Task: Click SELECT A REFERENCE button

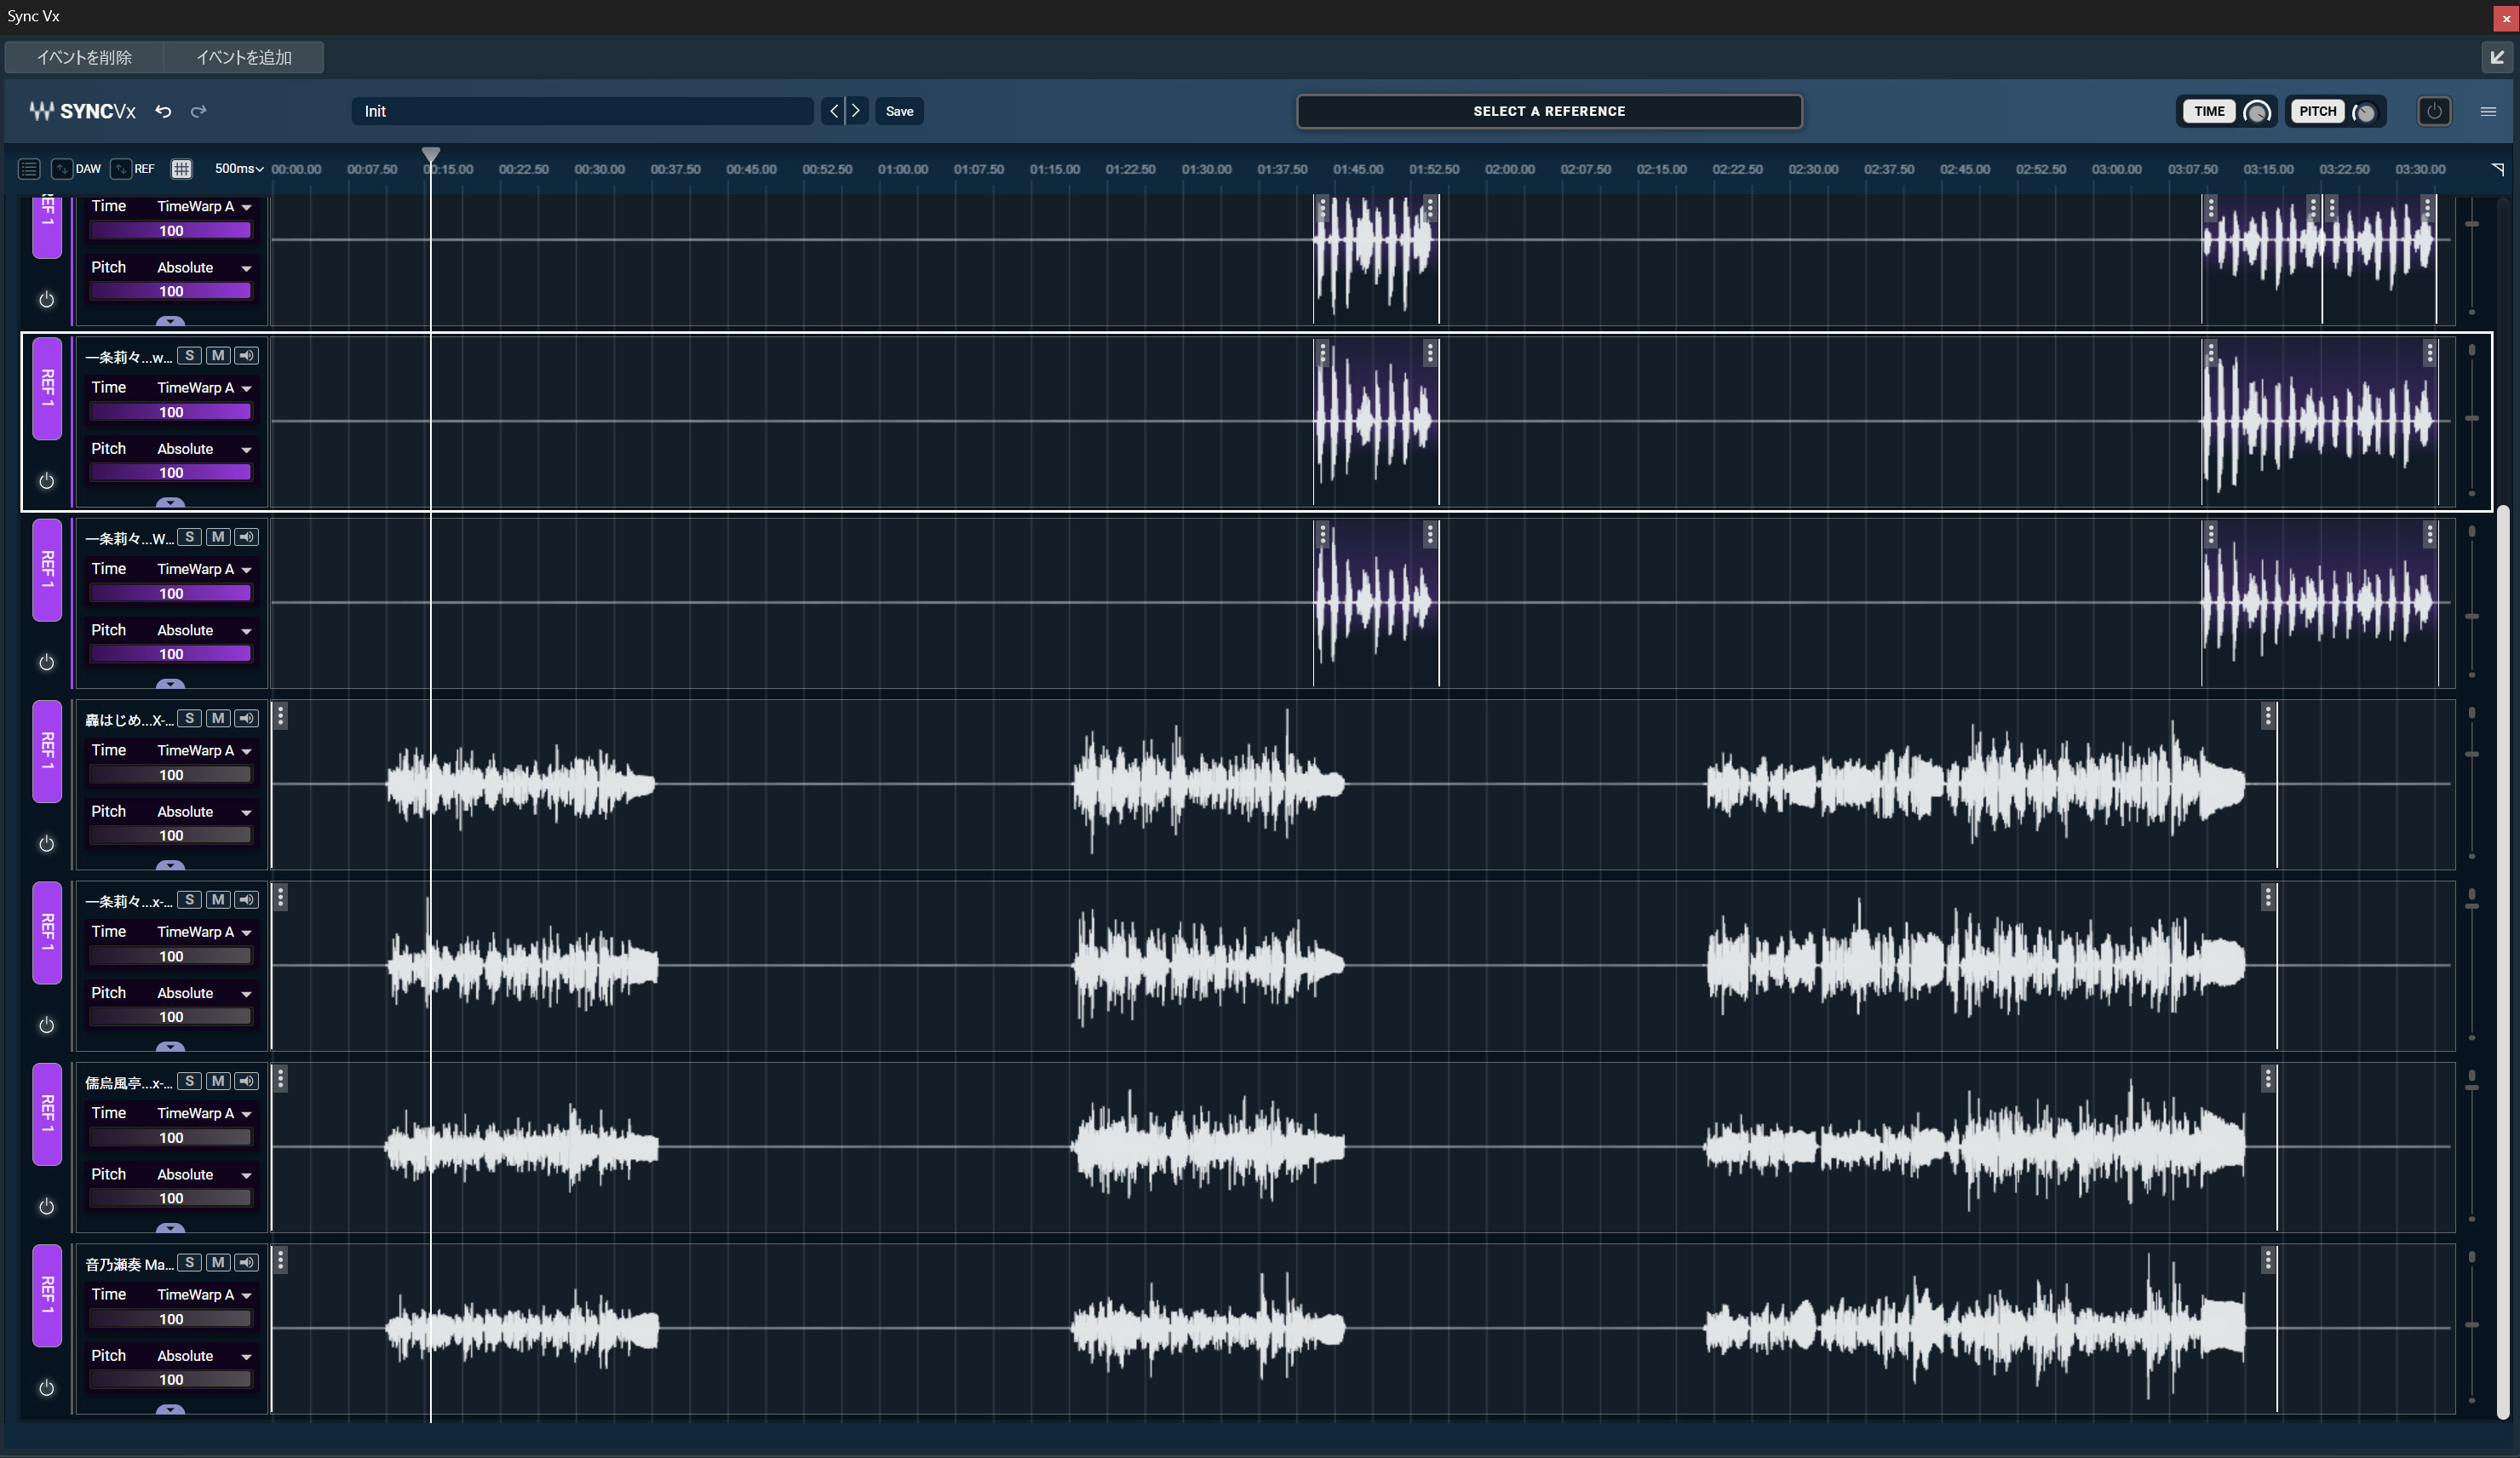Action: click(x=1548, y=111)
